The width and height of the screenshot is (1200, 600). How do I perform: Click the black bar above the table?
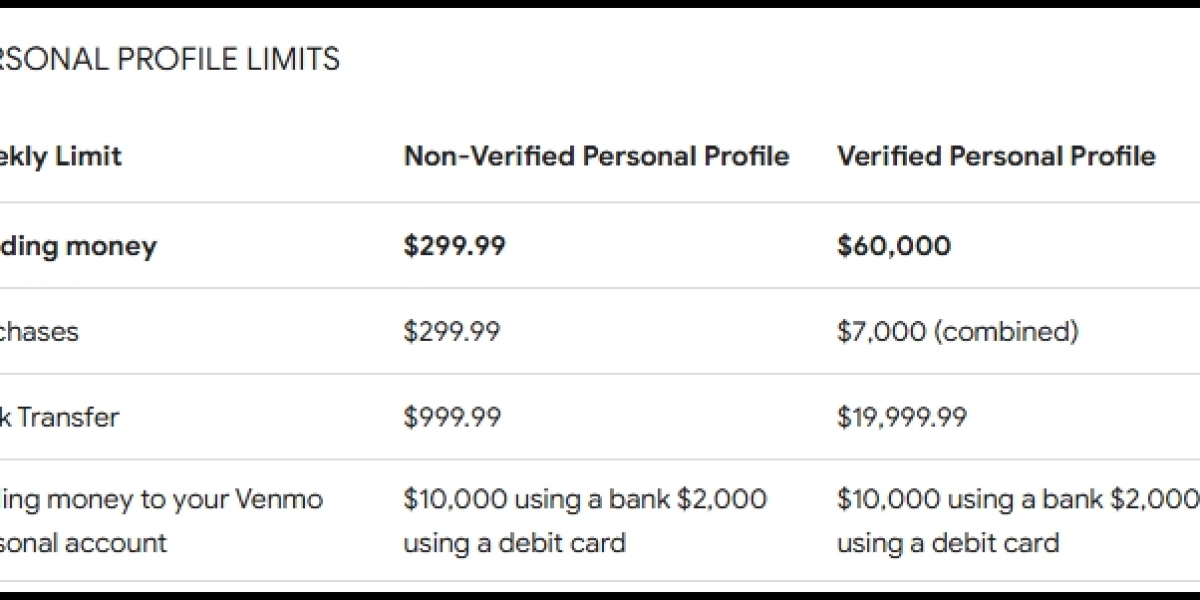coord(600,4)
